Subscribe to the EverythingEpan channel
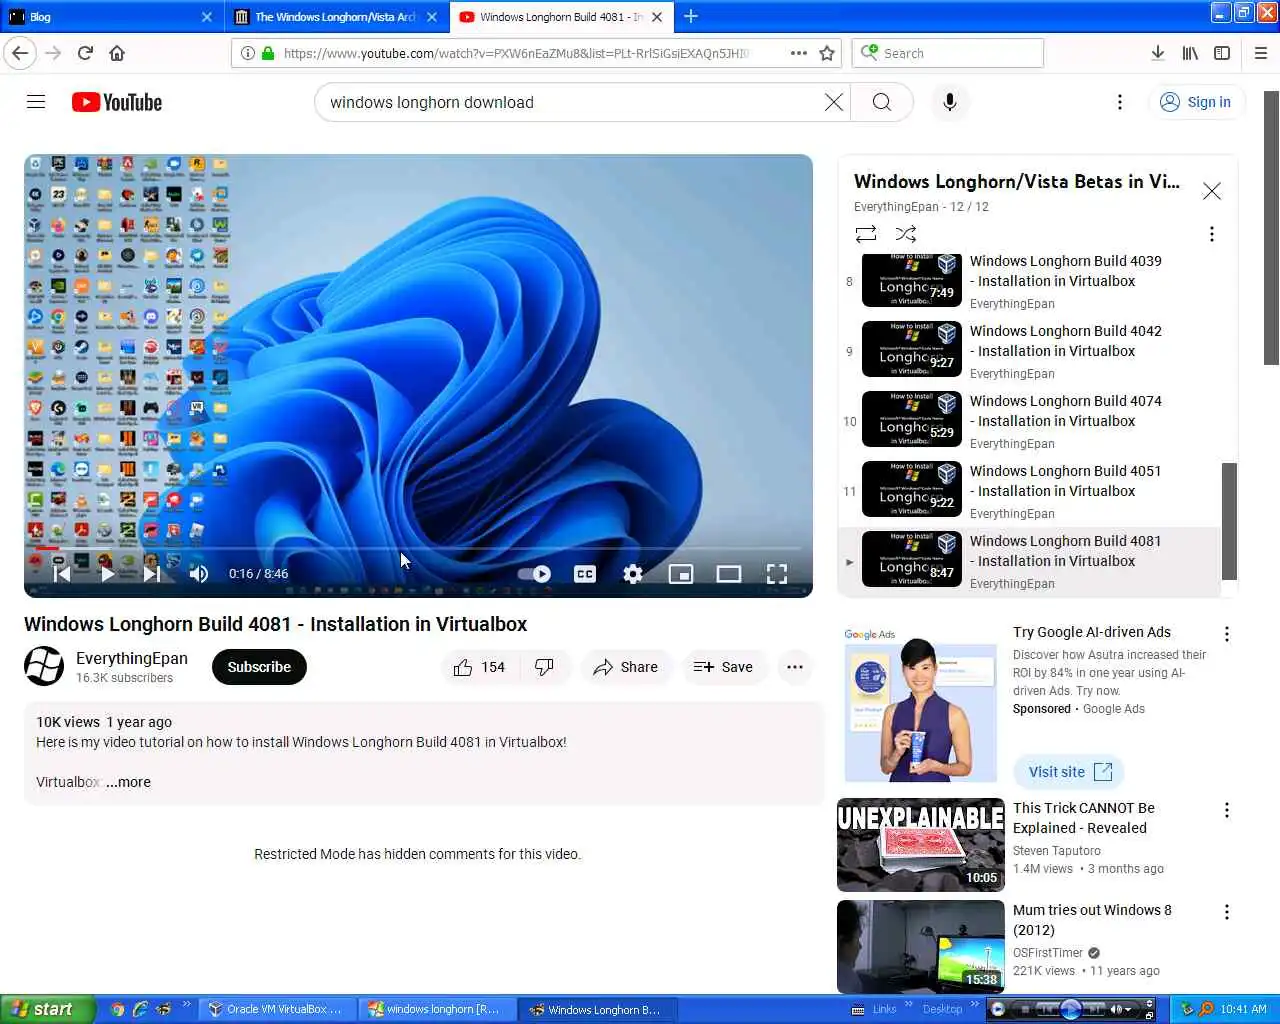Image resolution: width=1280 pixels, height=1024 pixels. [x=259, y=667]
